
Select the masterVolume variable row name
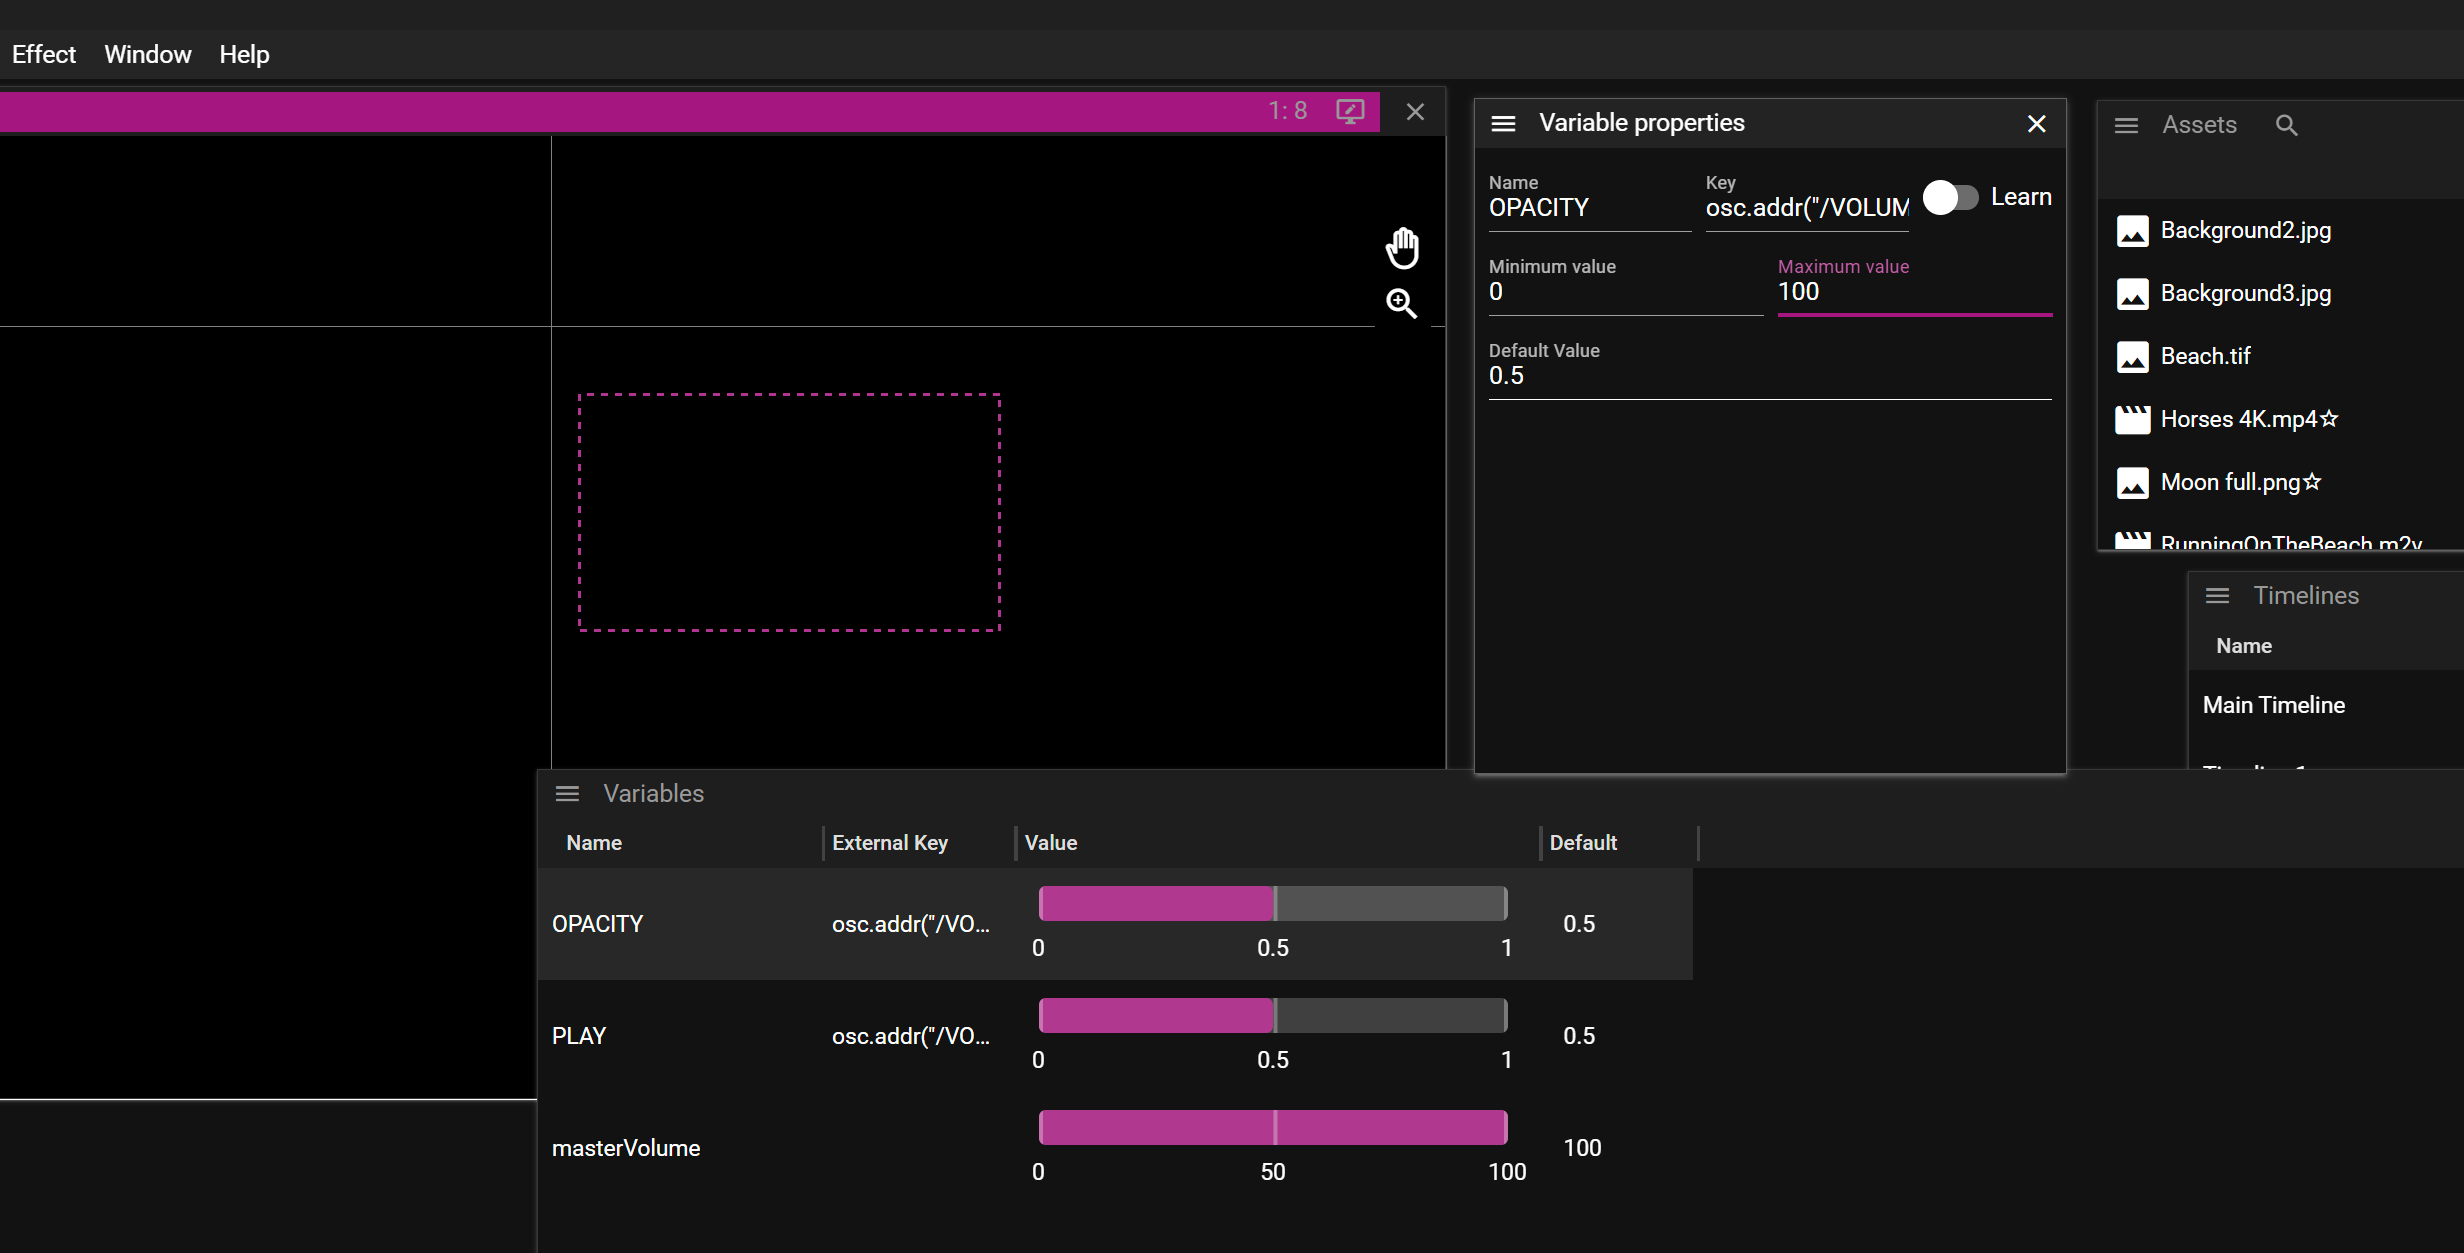coord(626,1148)
